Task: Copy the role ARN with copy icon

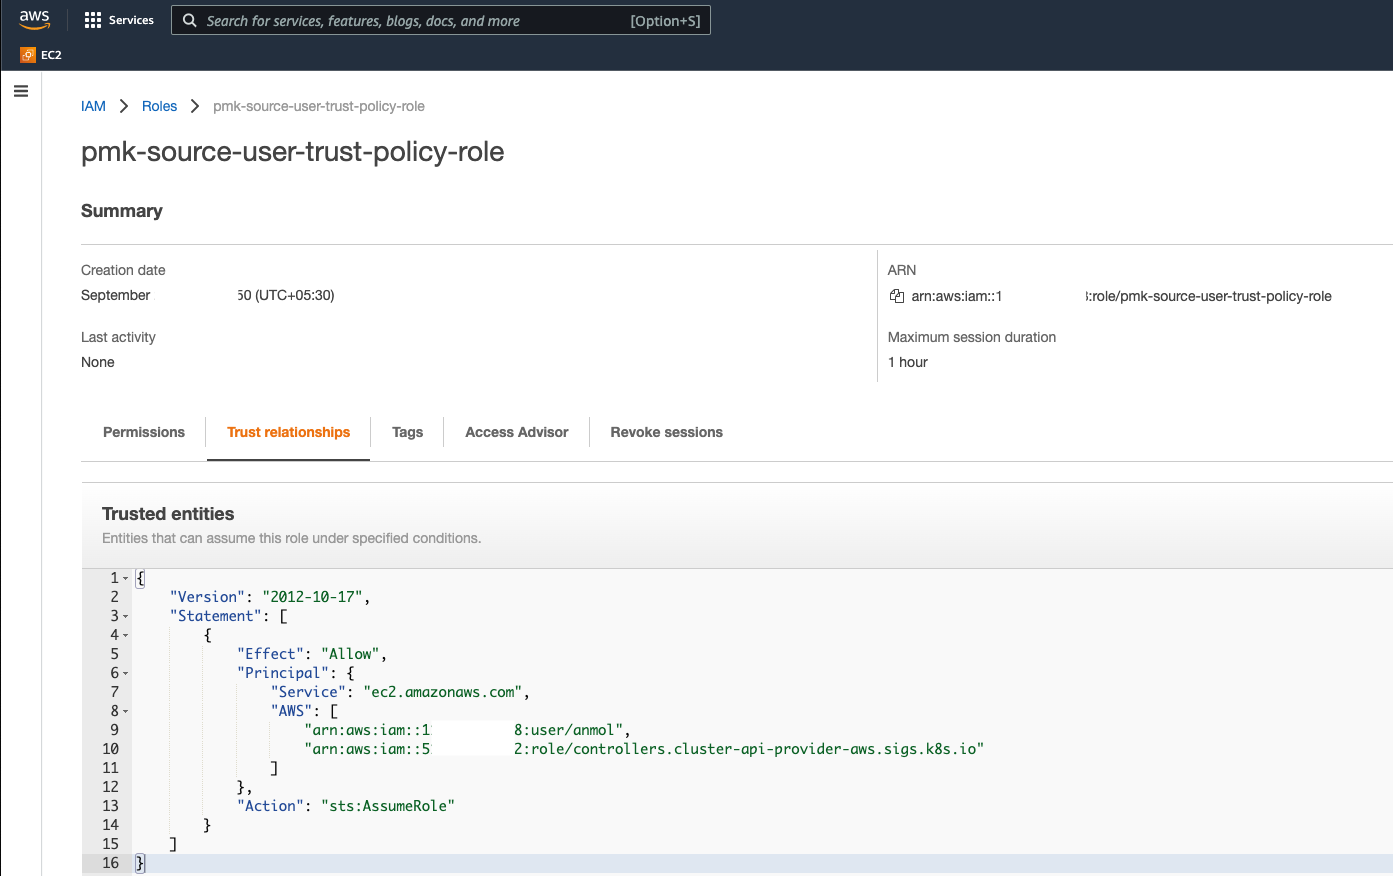Action: [x=897, y=296]
